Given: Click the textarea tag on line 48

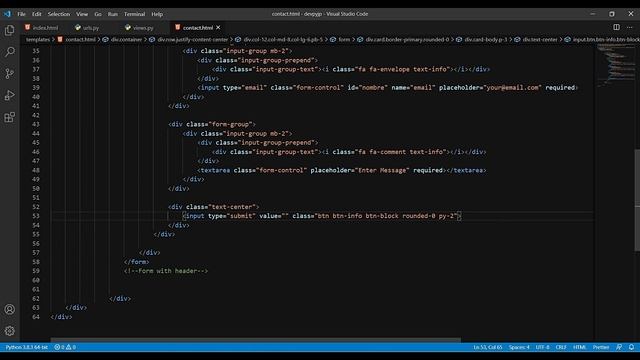Looking at the screenshot, I should 213,170.
